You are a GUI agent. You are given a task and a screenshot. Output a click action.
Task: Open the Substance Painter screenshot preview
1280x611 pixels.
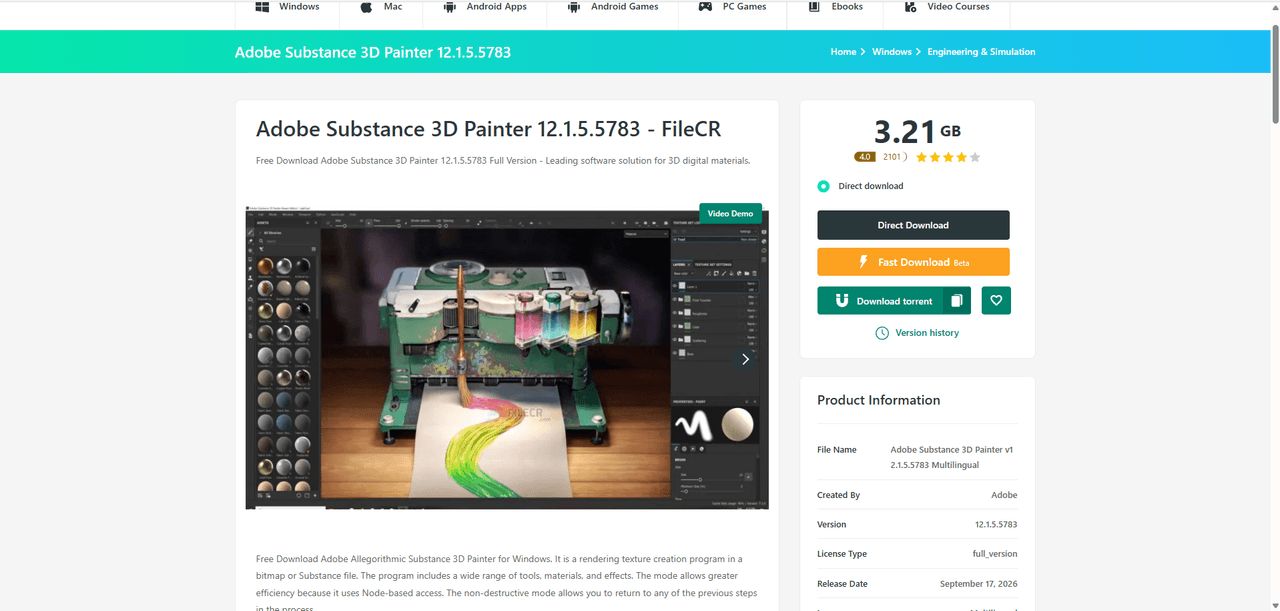coord(507,358)
